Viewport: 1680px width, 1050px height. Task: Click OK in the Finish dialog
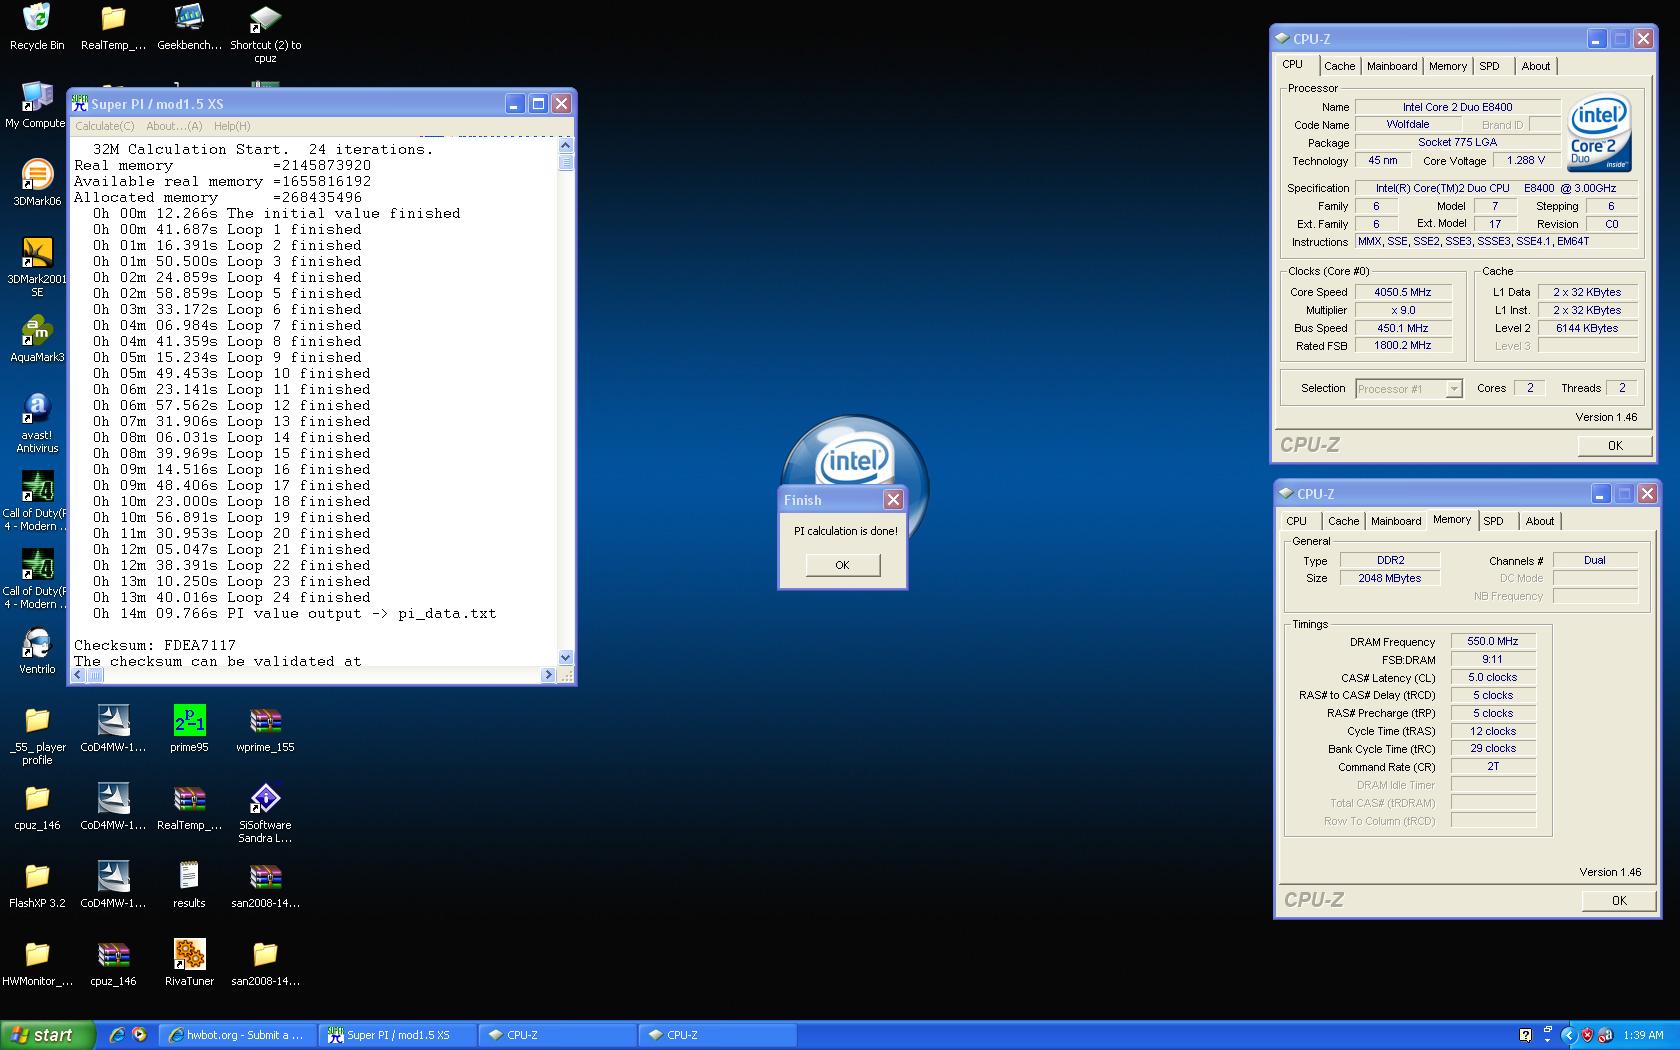click(x=843, y=565)
